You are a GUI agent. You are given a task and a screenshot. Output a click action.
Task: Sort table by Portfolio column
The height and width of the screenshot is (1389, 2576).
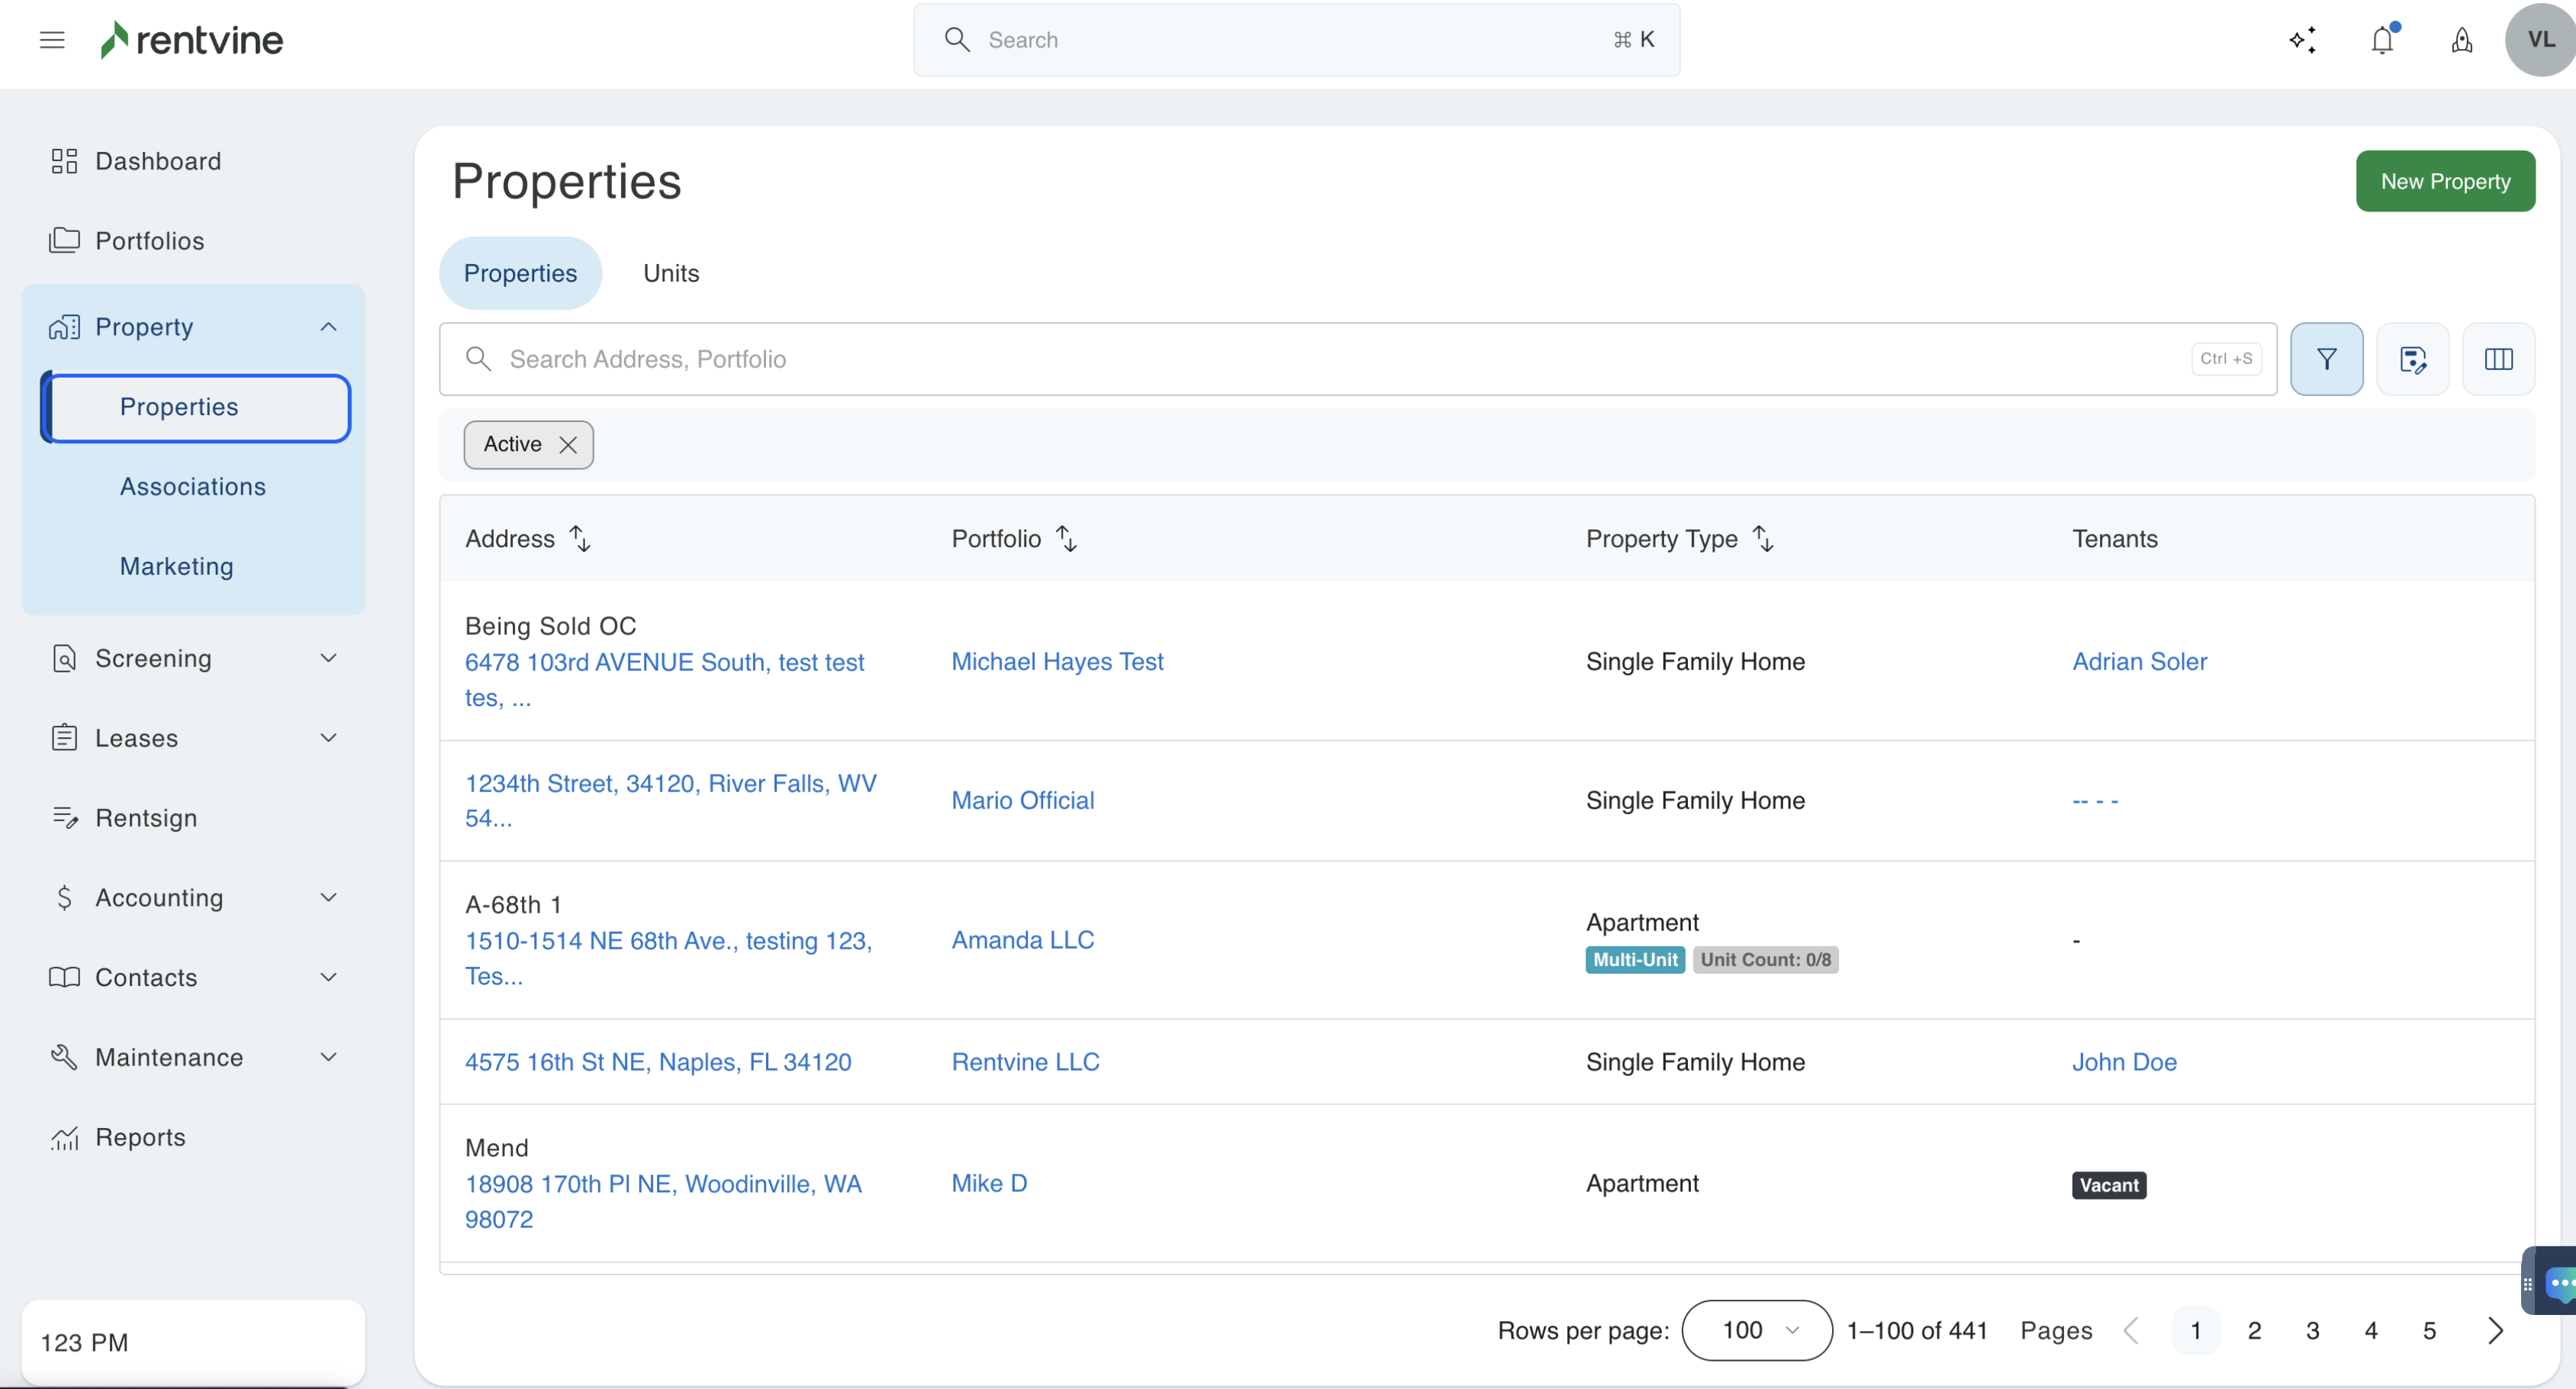click(x=1066, y=539)
